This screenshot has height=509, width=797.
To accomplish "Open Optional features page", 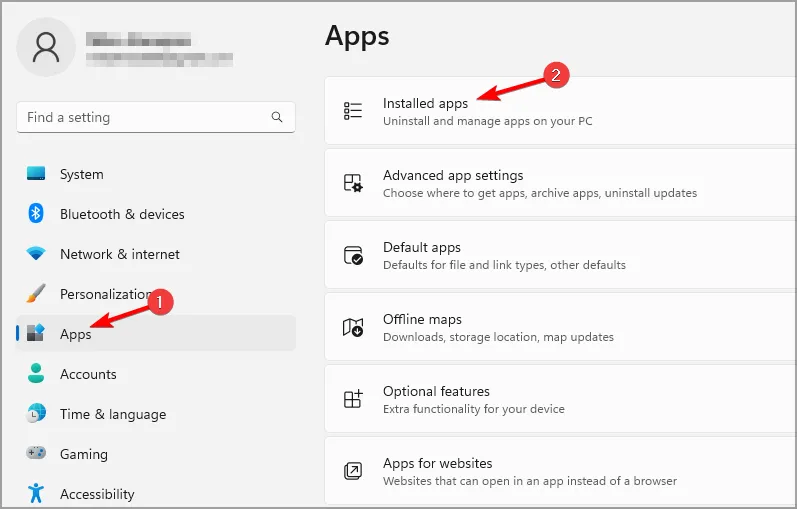I will pyautogui.click(x=561, y=399).
